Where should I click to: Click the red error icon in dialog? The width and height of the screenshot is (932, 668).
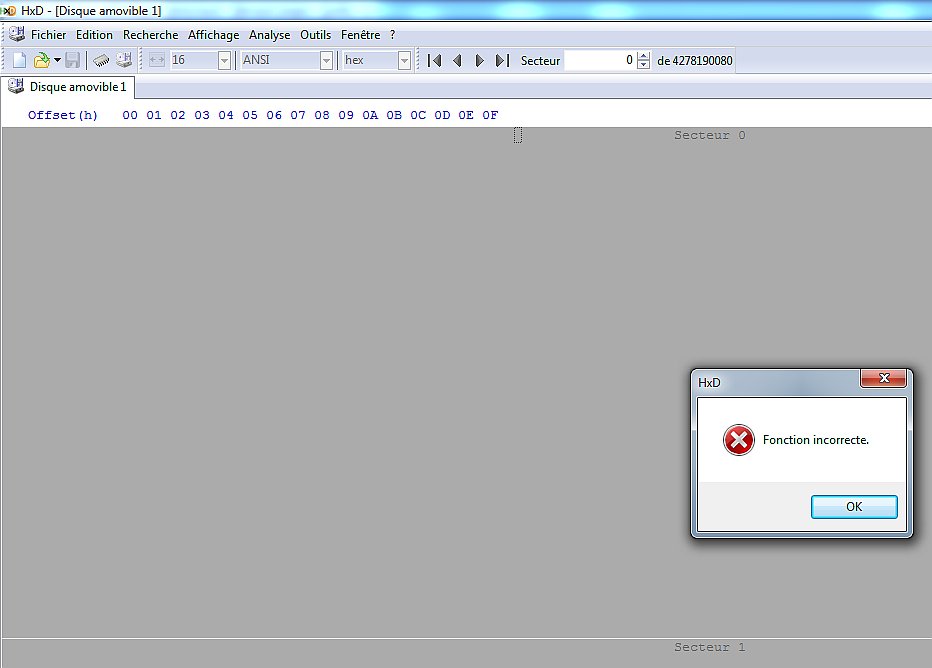tap(738, 440)
